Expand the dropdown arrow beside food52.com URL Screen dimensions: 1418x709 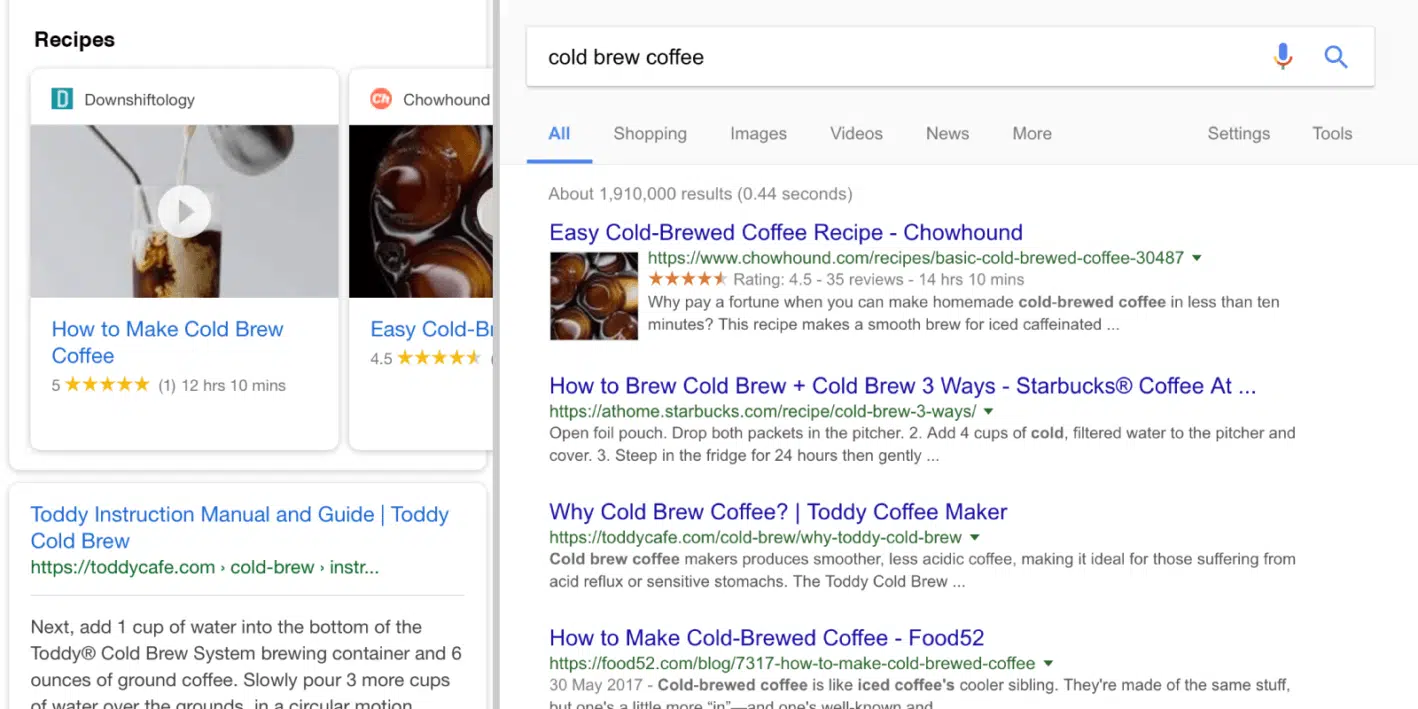[1048, 663]
